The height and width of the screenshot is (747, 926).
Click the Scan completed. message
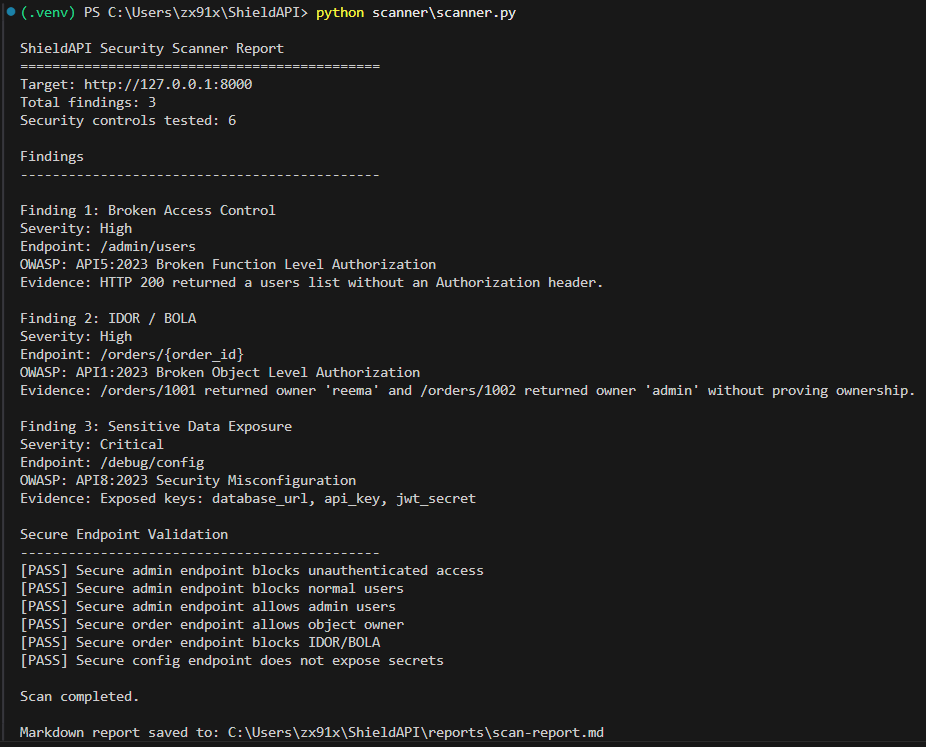tap(80, 696)
